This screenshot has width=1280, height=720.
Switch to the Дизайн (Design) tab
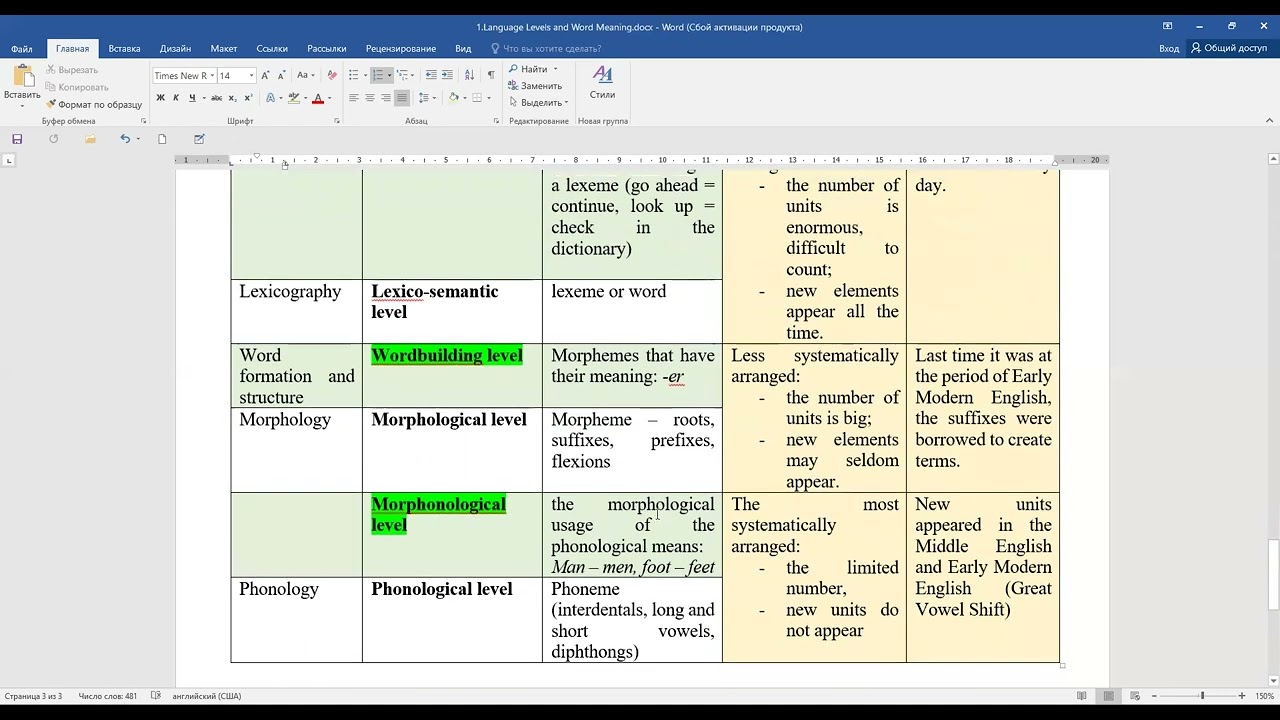click(x=175, y=48)
